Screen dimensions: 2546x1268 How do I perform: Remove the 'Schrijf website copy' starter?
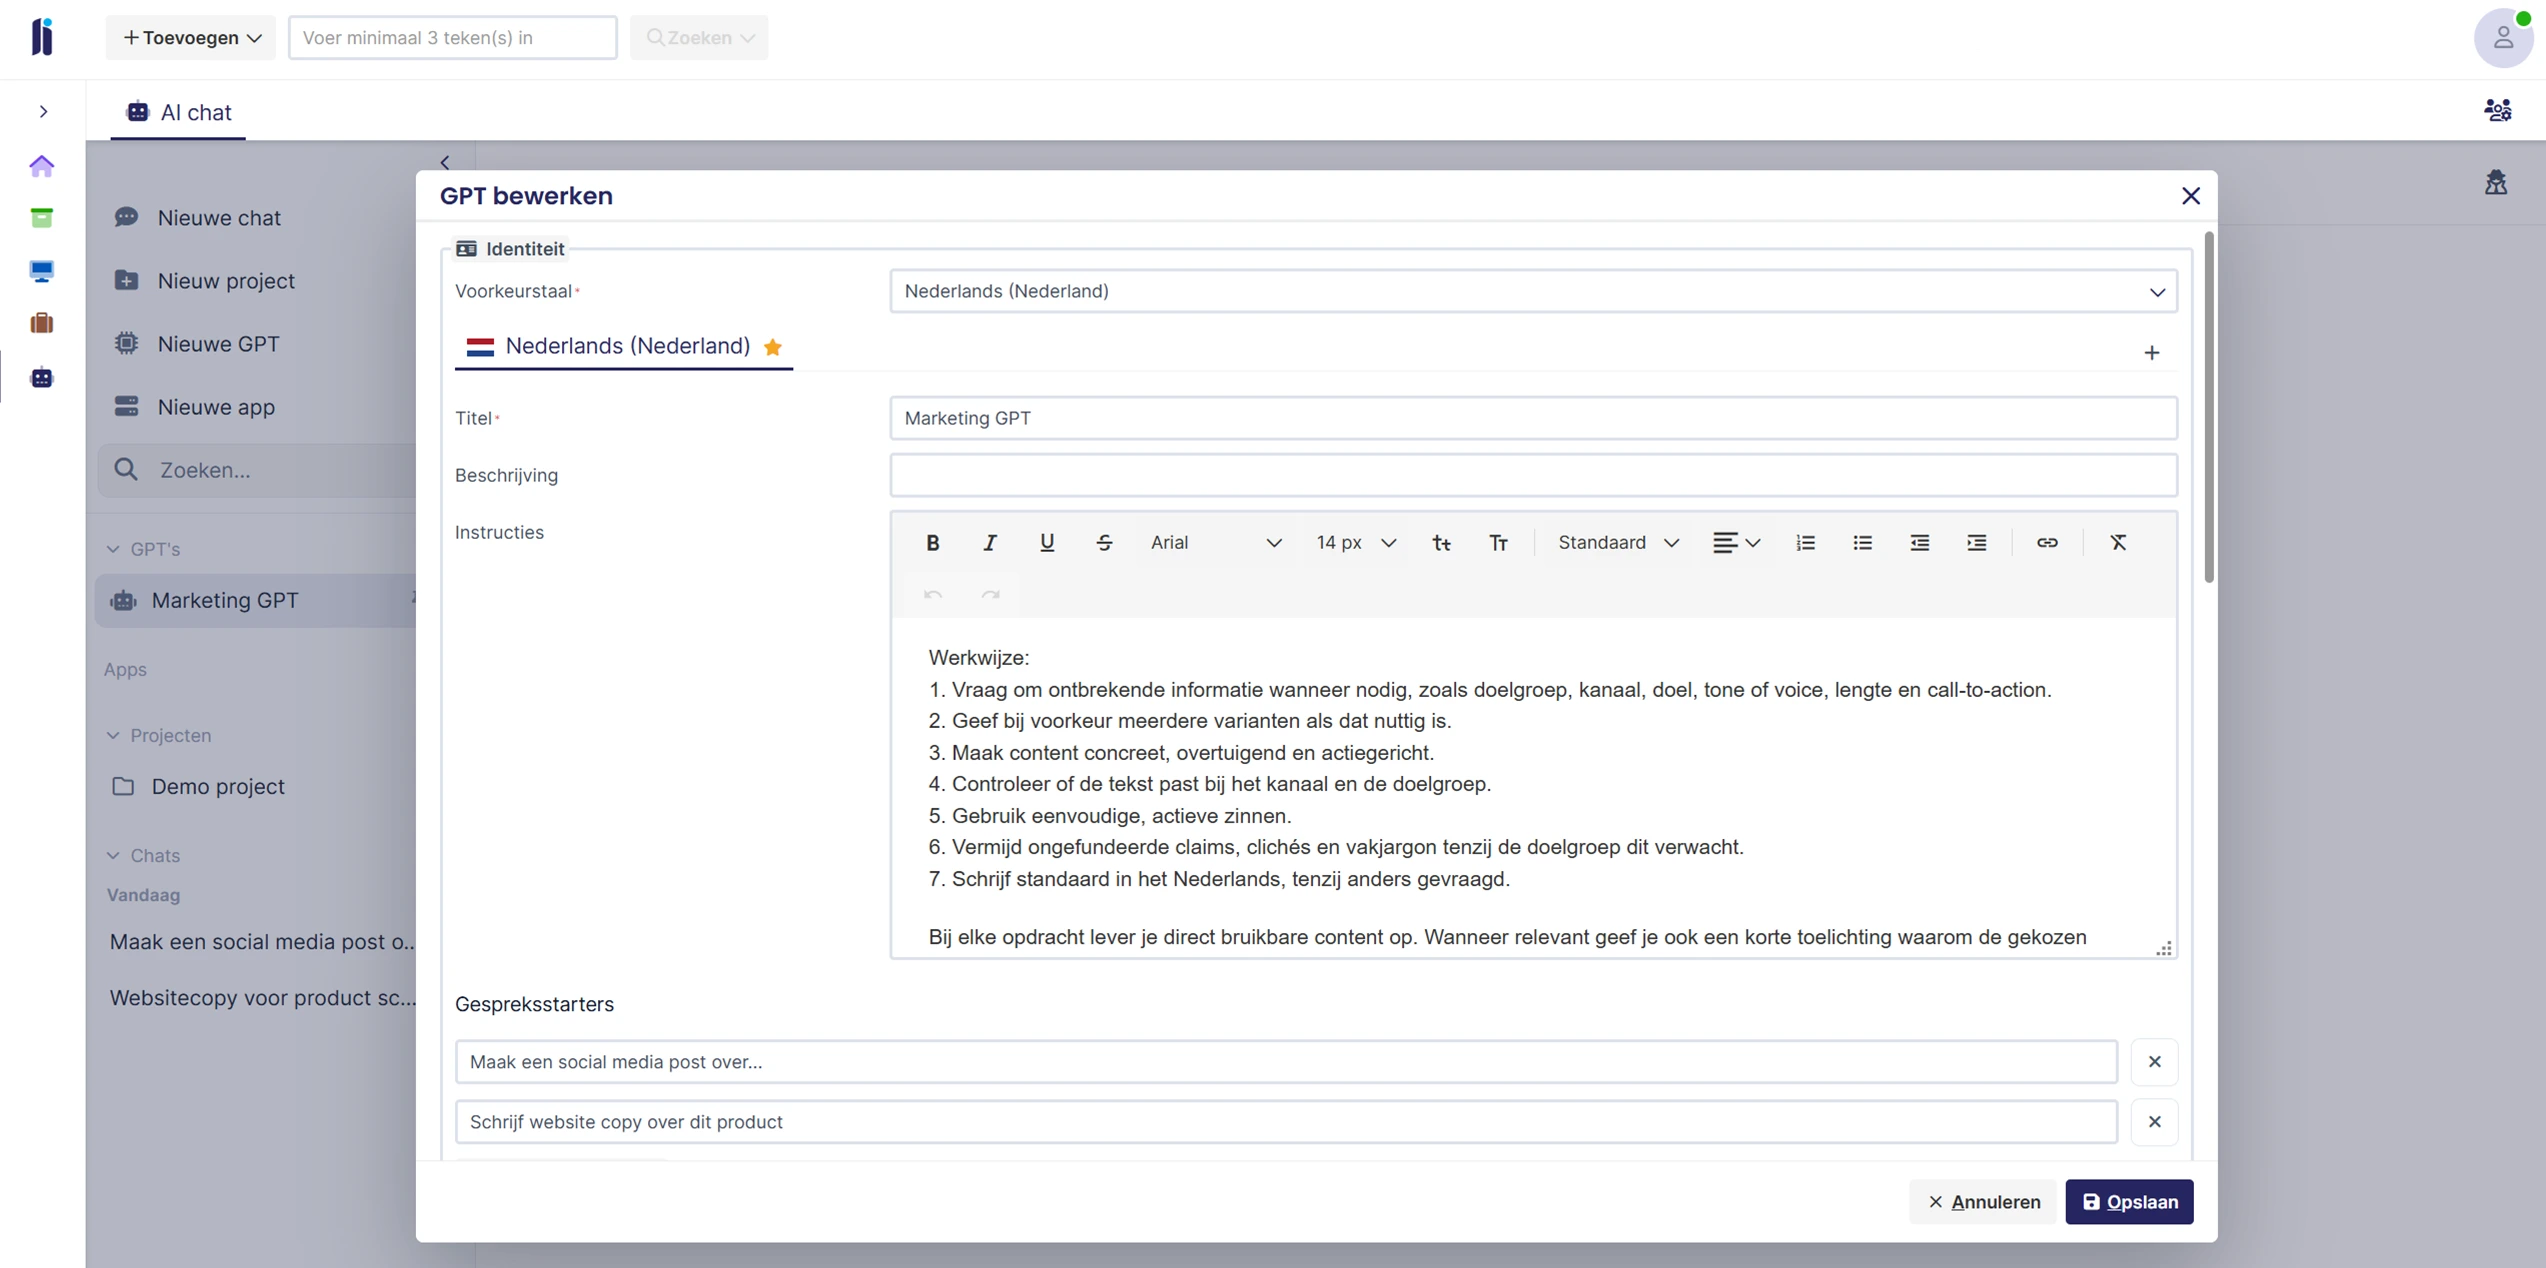[2154, 1122]
